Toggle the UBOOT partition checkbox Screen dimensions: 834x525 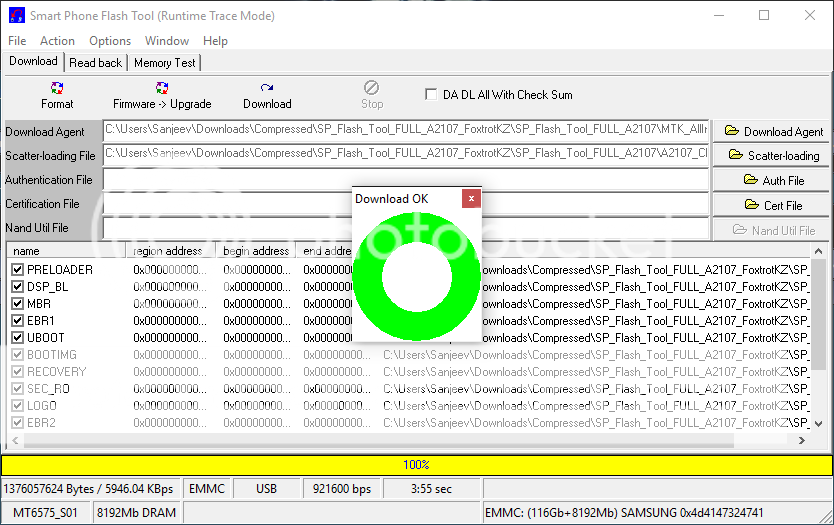point(17,338)
